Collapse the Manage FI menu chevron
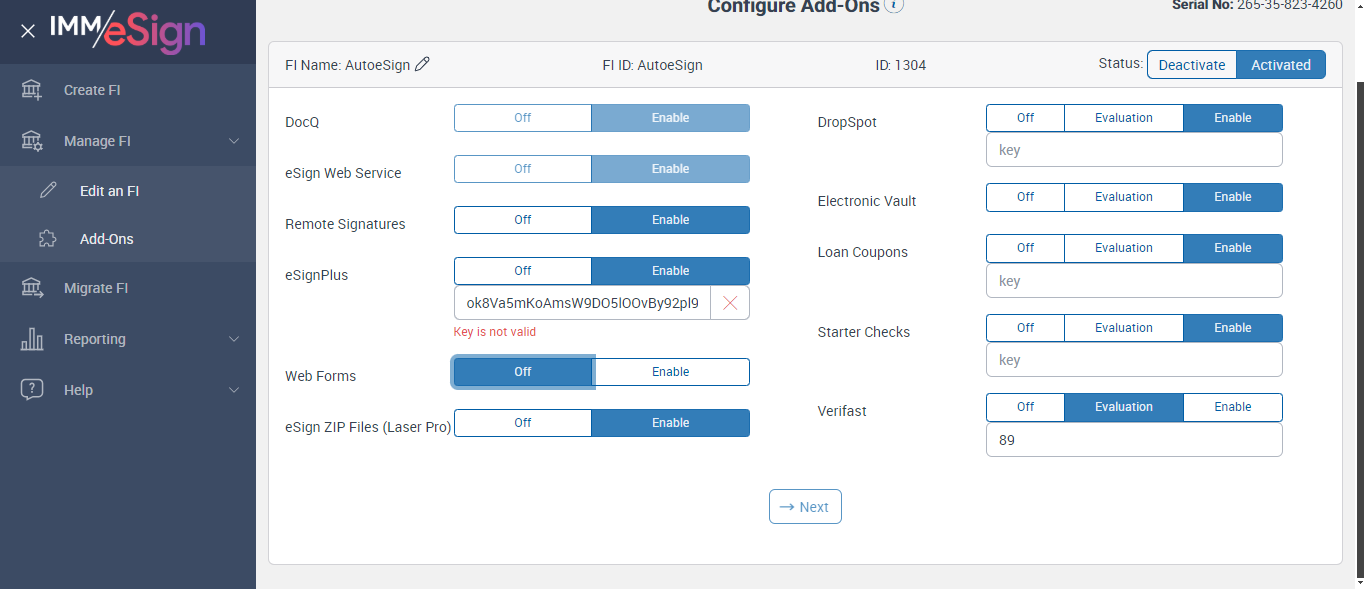 (x=234, y=141)
